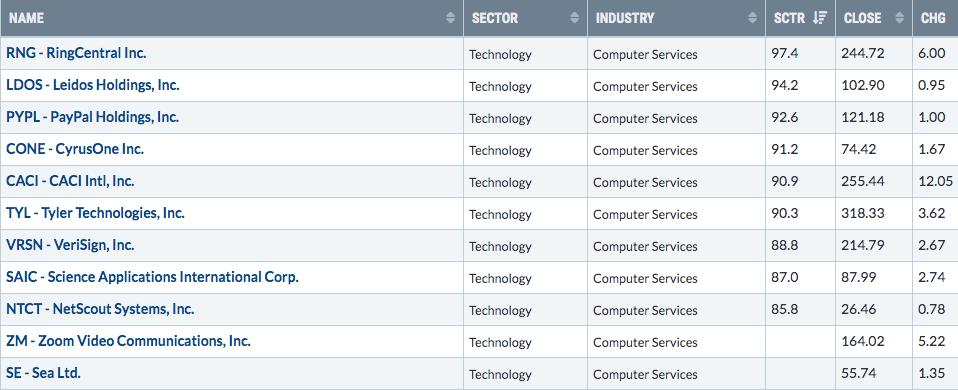The width and height of the screenshot is (958, 390).
Task: Open LDOS - Leidos Holdings, Inc. link
Action: tap(93, 86)
